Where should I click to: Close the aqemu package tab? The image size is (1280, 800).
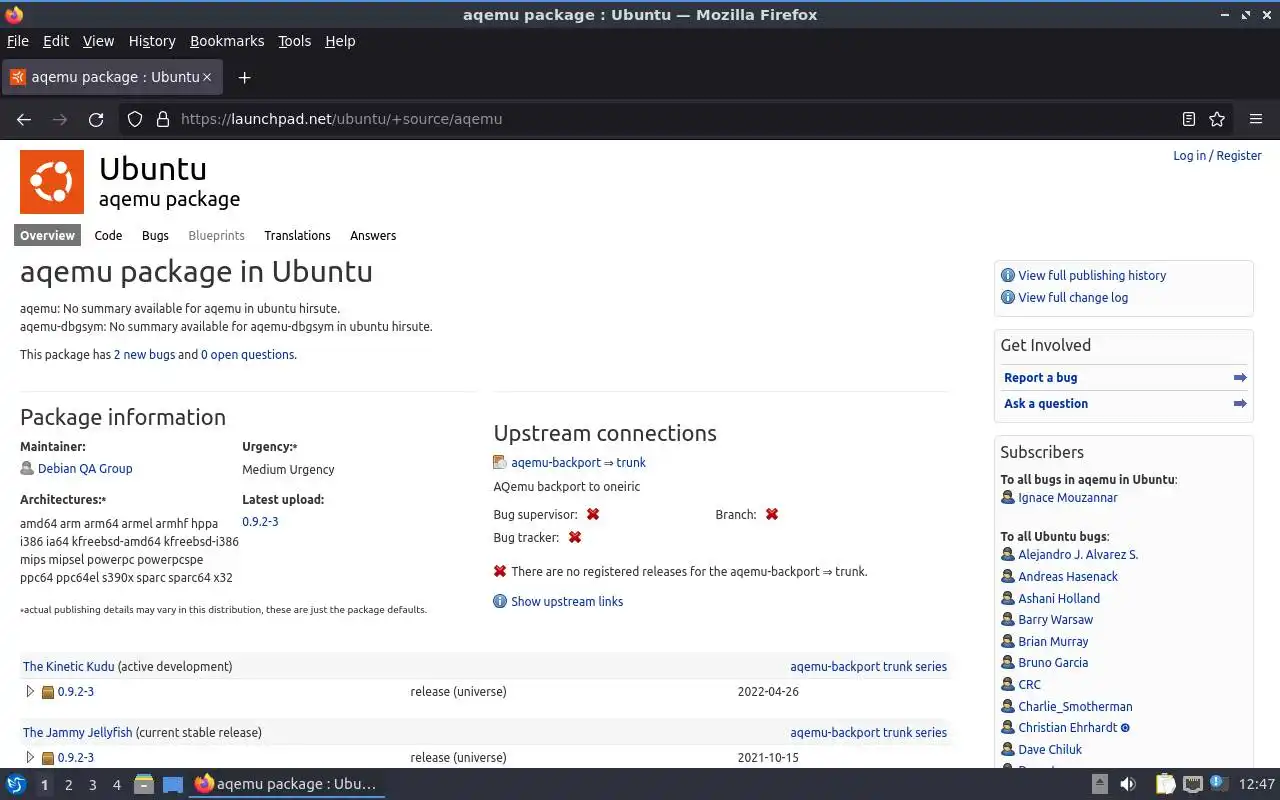[207, 77]
